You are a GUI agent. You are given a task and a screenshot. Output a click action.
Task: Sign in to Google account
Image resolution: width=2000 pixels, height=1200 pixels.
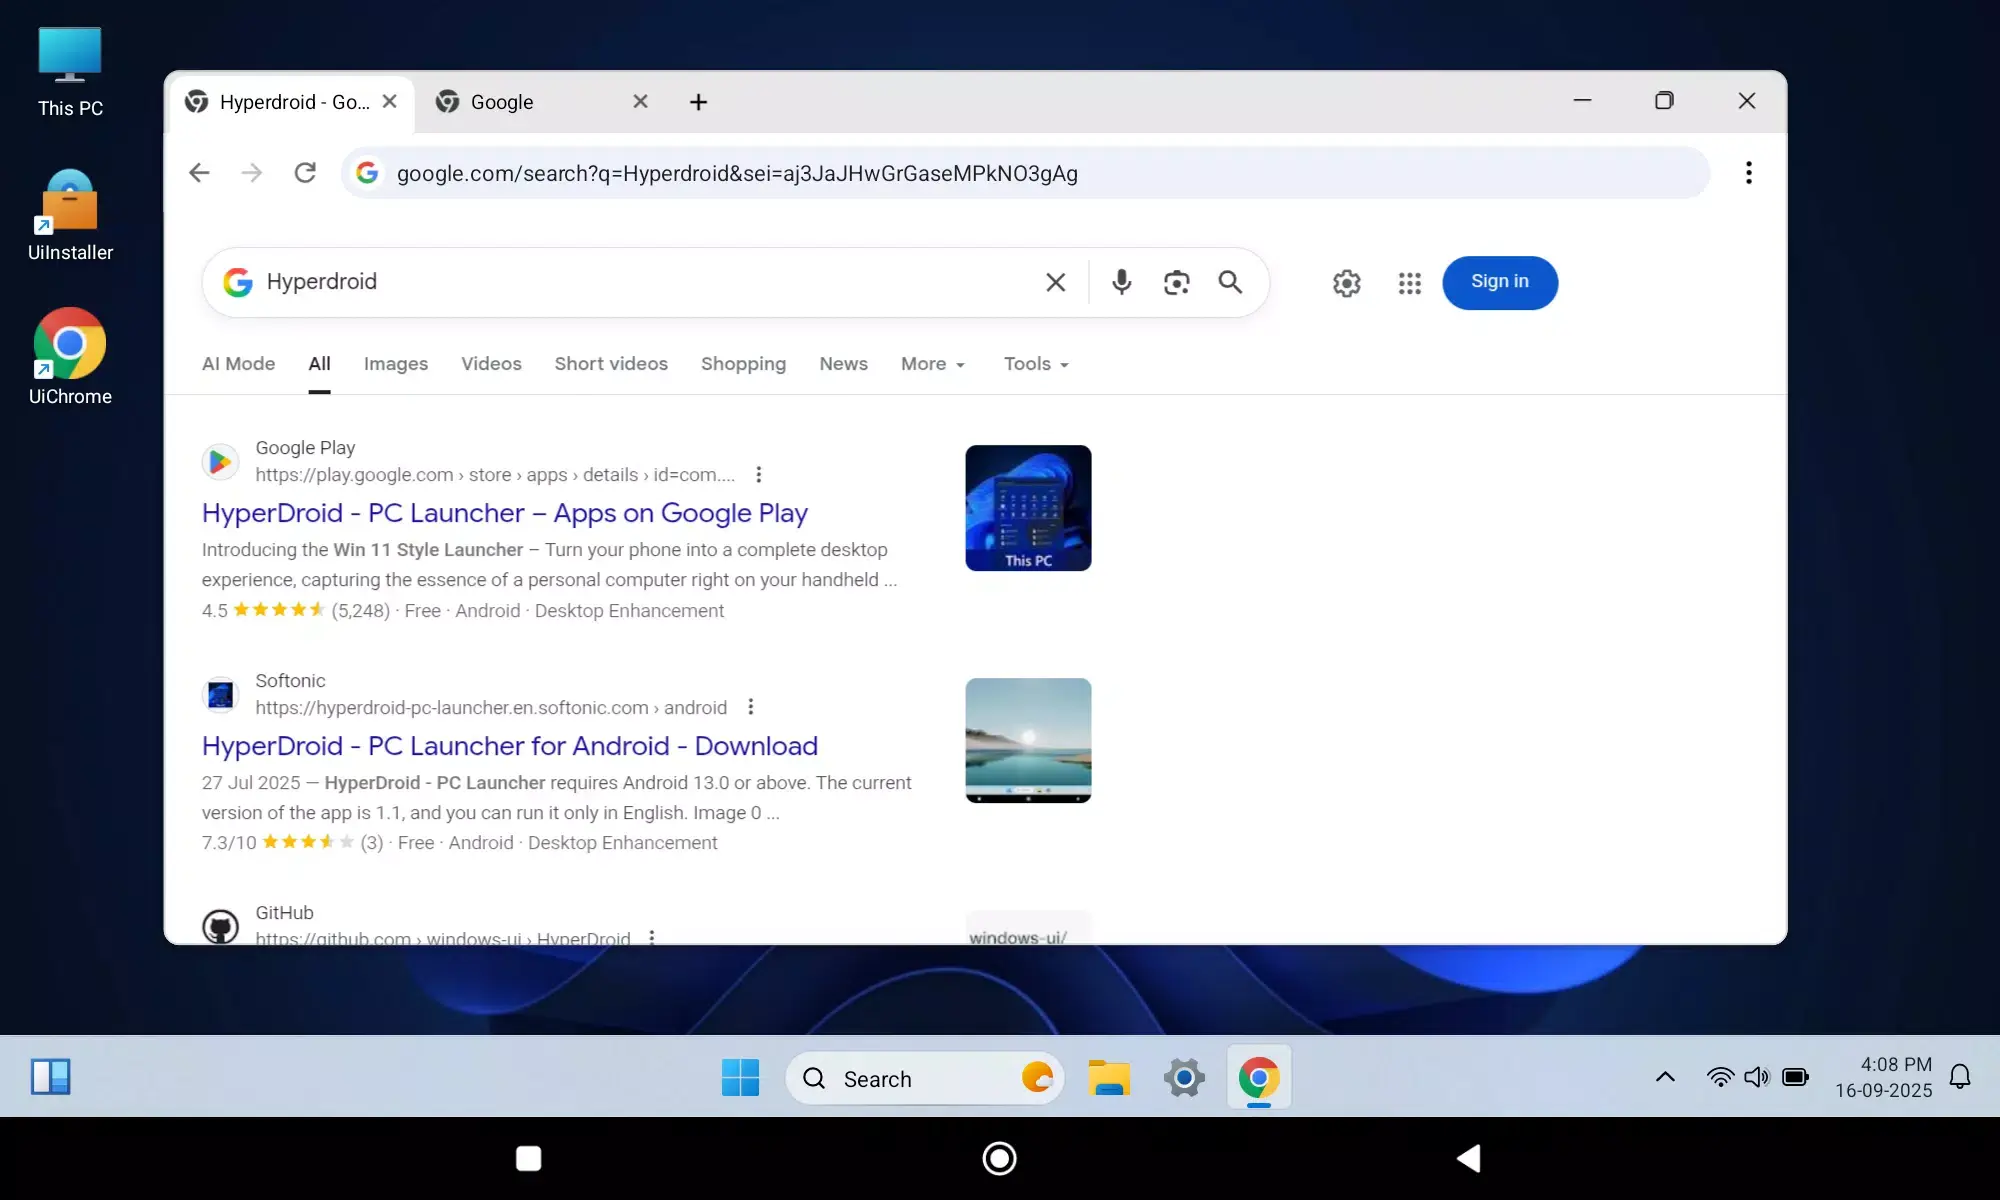(x=1499, y=282)
